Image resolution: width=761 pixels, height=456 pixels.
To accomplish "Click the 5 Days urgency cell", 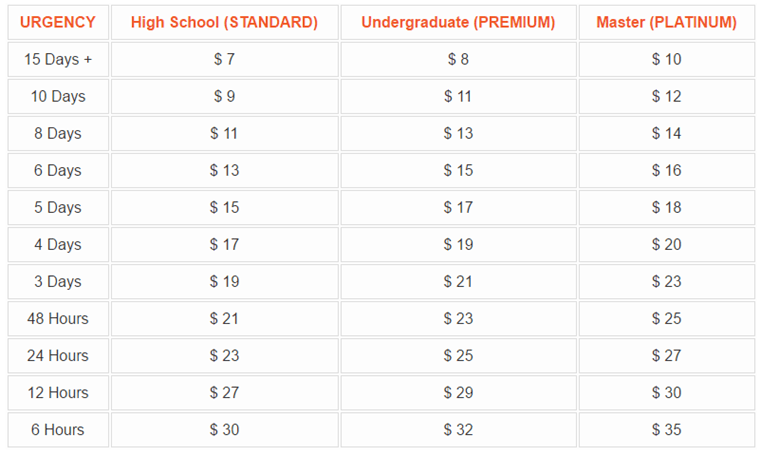I will (58, 207).
